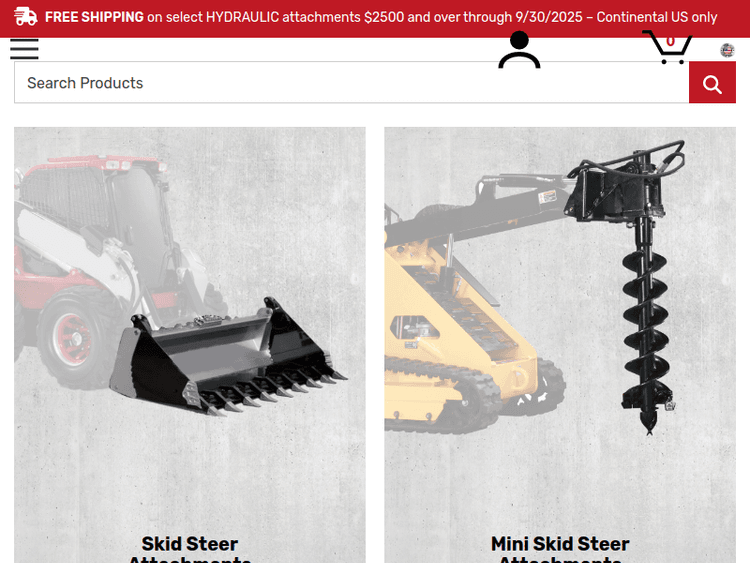Screen dimensions: 750x563
Task: Open the Mini Skid Steer Attachments image card
Action: click(x=560, y=345)
